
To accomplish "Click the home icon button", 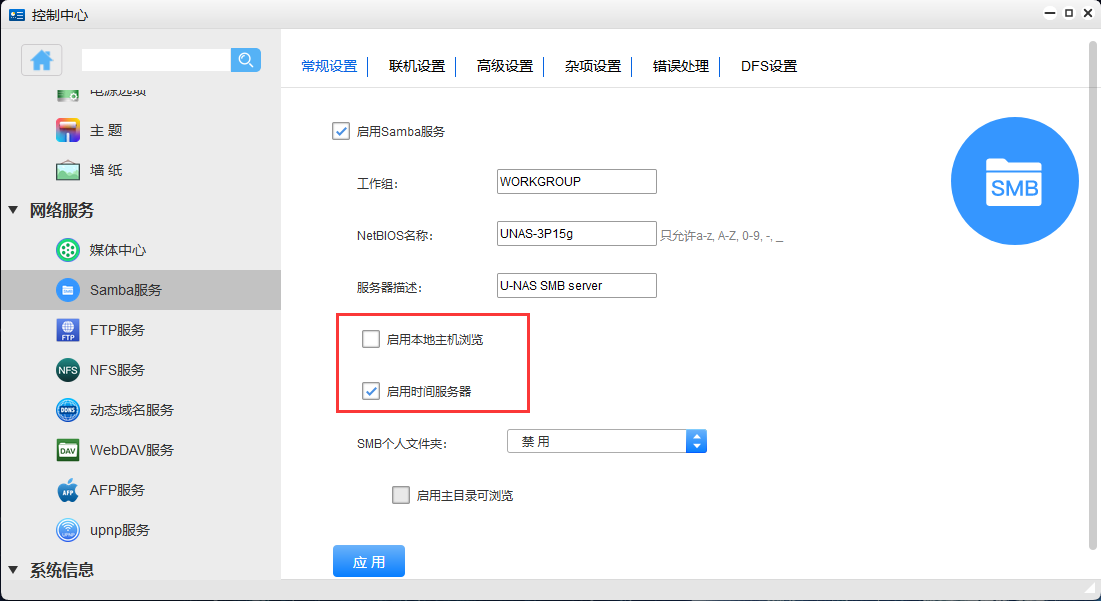I will point(42,60).
